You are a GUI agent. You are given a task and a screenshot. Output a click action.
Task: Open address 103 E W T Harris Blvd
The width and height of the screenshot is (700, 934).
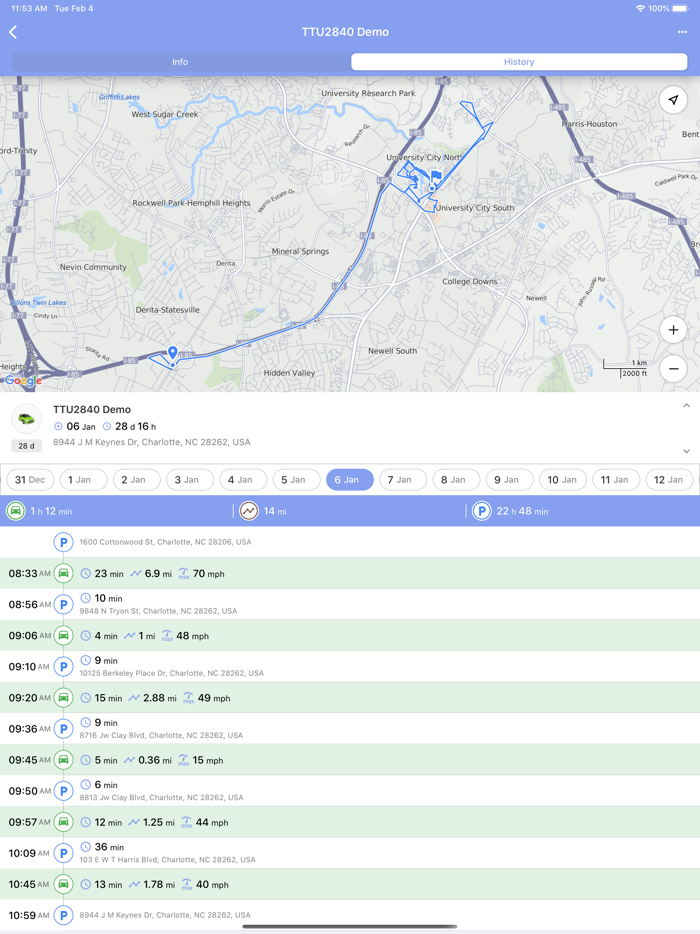(167, 860)
